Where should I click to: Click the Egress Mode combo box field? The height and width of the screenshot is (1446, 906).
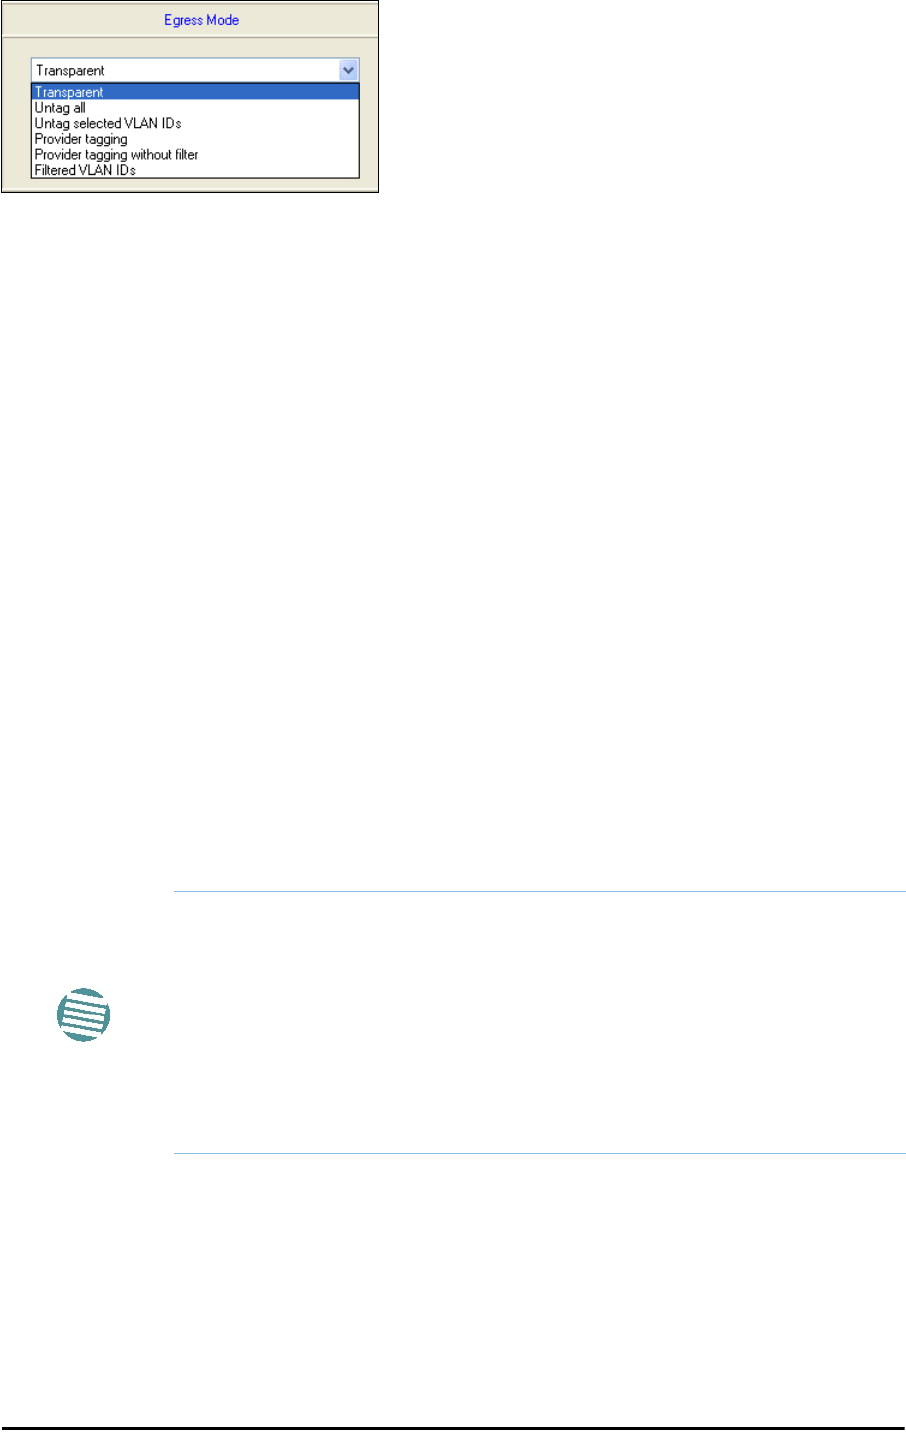[195, 70]
